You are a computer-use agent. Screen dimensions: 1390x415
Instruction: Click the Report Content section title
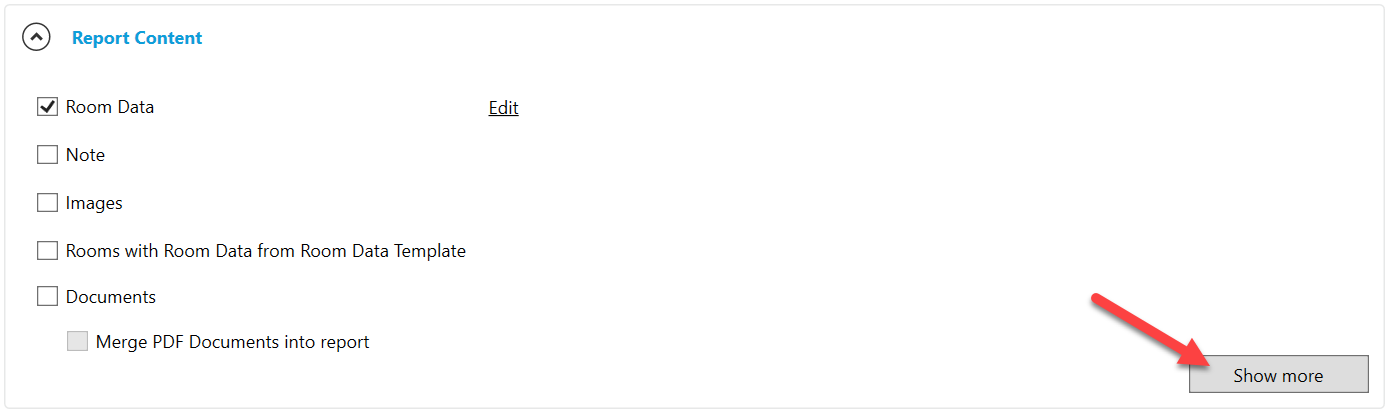pyautogui.click(x=137, y=38)
